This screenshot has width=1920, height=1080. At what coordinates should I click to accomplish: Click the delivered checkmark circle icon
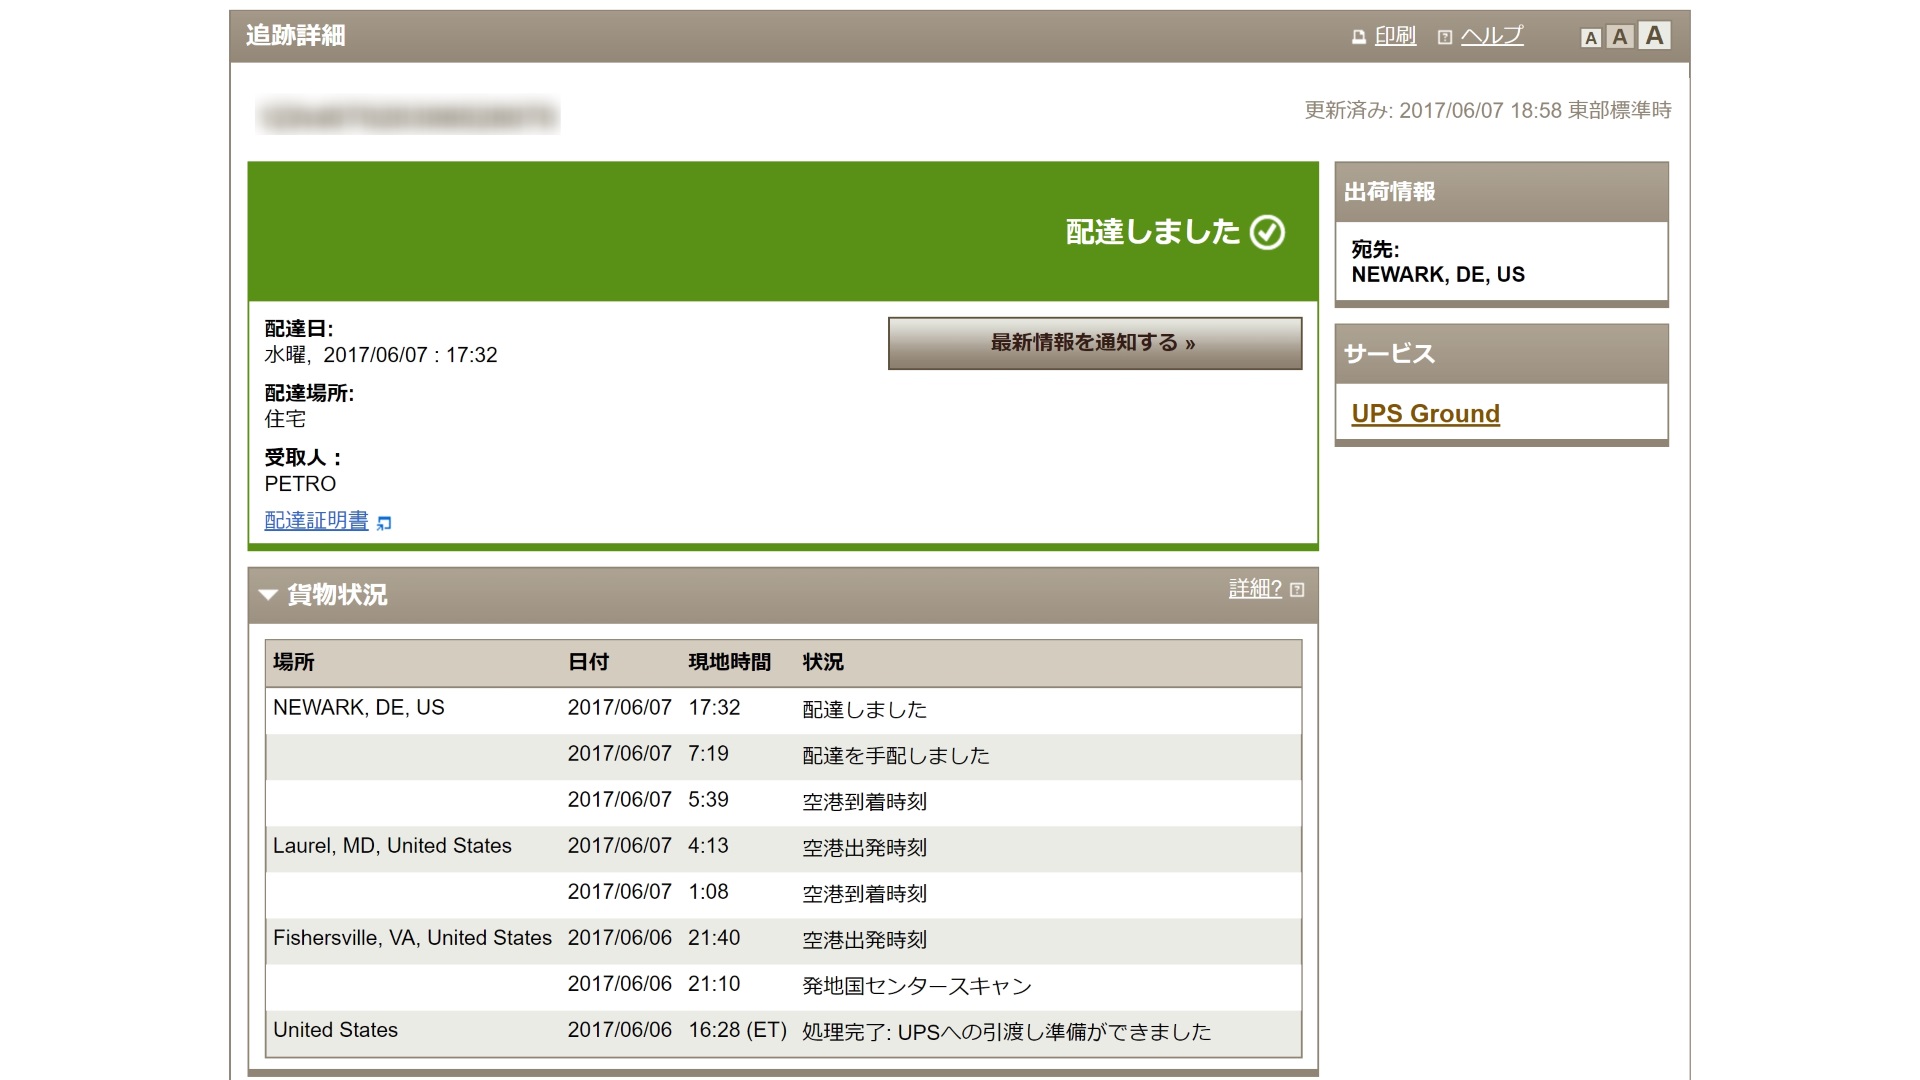1267,232
